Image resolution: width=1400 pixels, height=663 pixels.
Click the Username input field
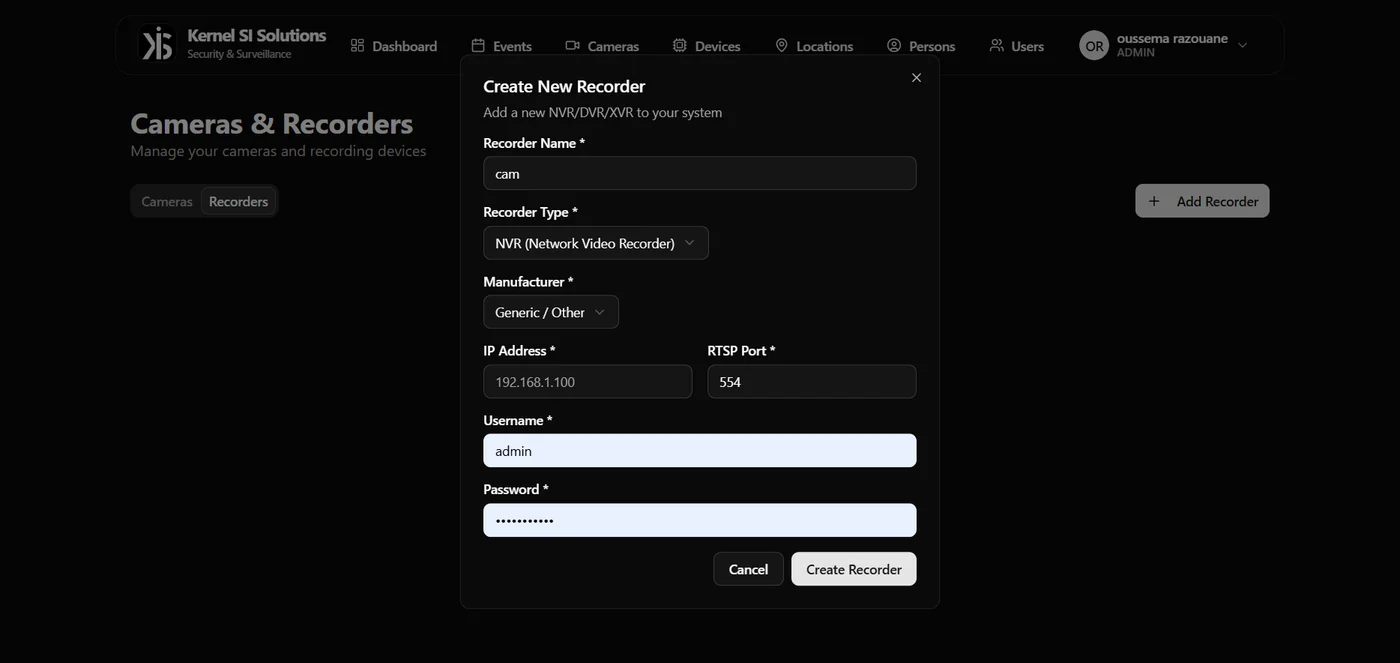(700, 451)
